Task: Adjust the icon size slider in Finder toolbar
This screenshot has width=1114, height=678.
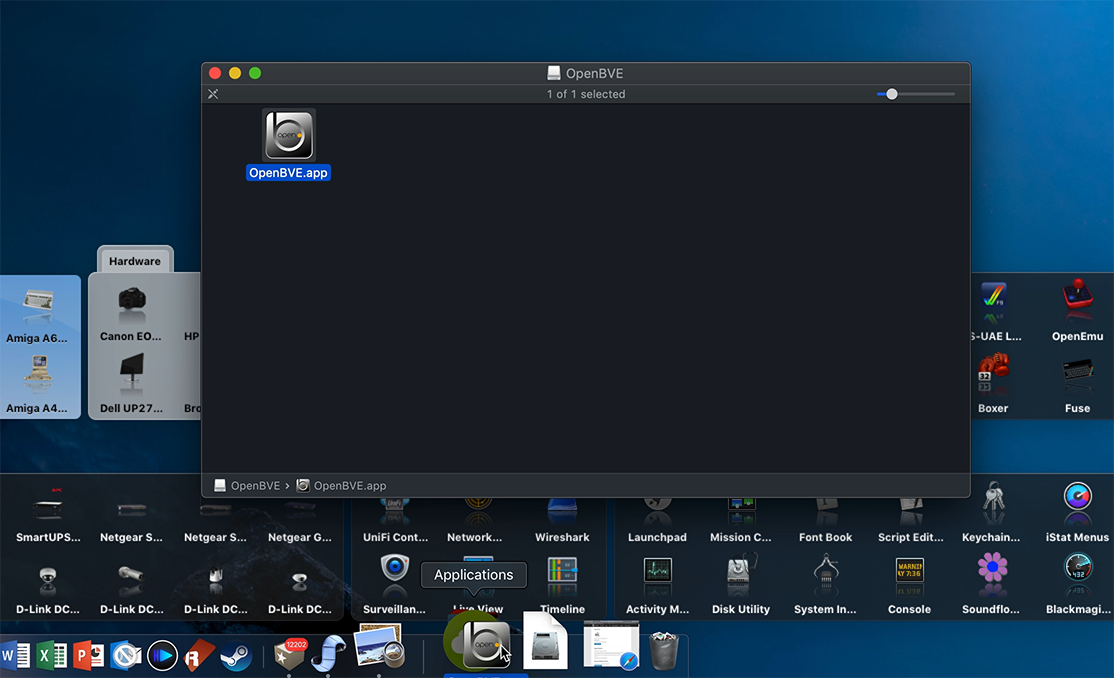Action: pos(890,93)
